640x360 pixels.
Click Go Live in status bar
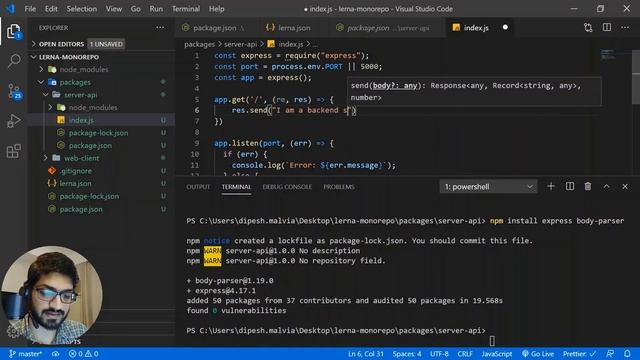click(538, 354)
